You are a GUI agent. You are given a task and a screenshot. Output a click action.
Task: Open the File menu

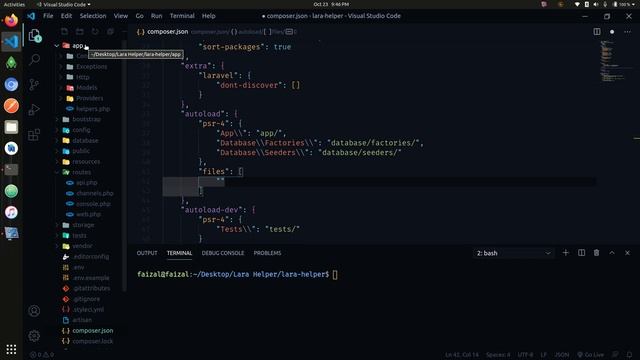click(48, 16)
